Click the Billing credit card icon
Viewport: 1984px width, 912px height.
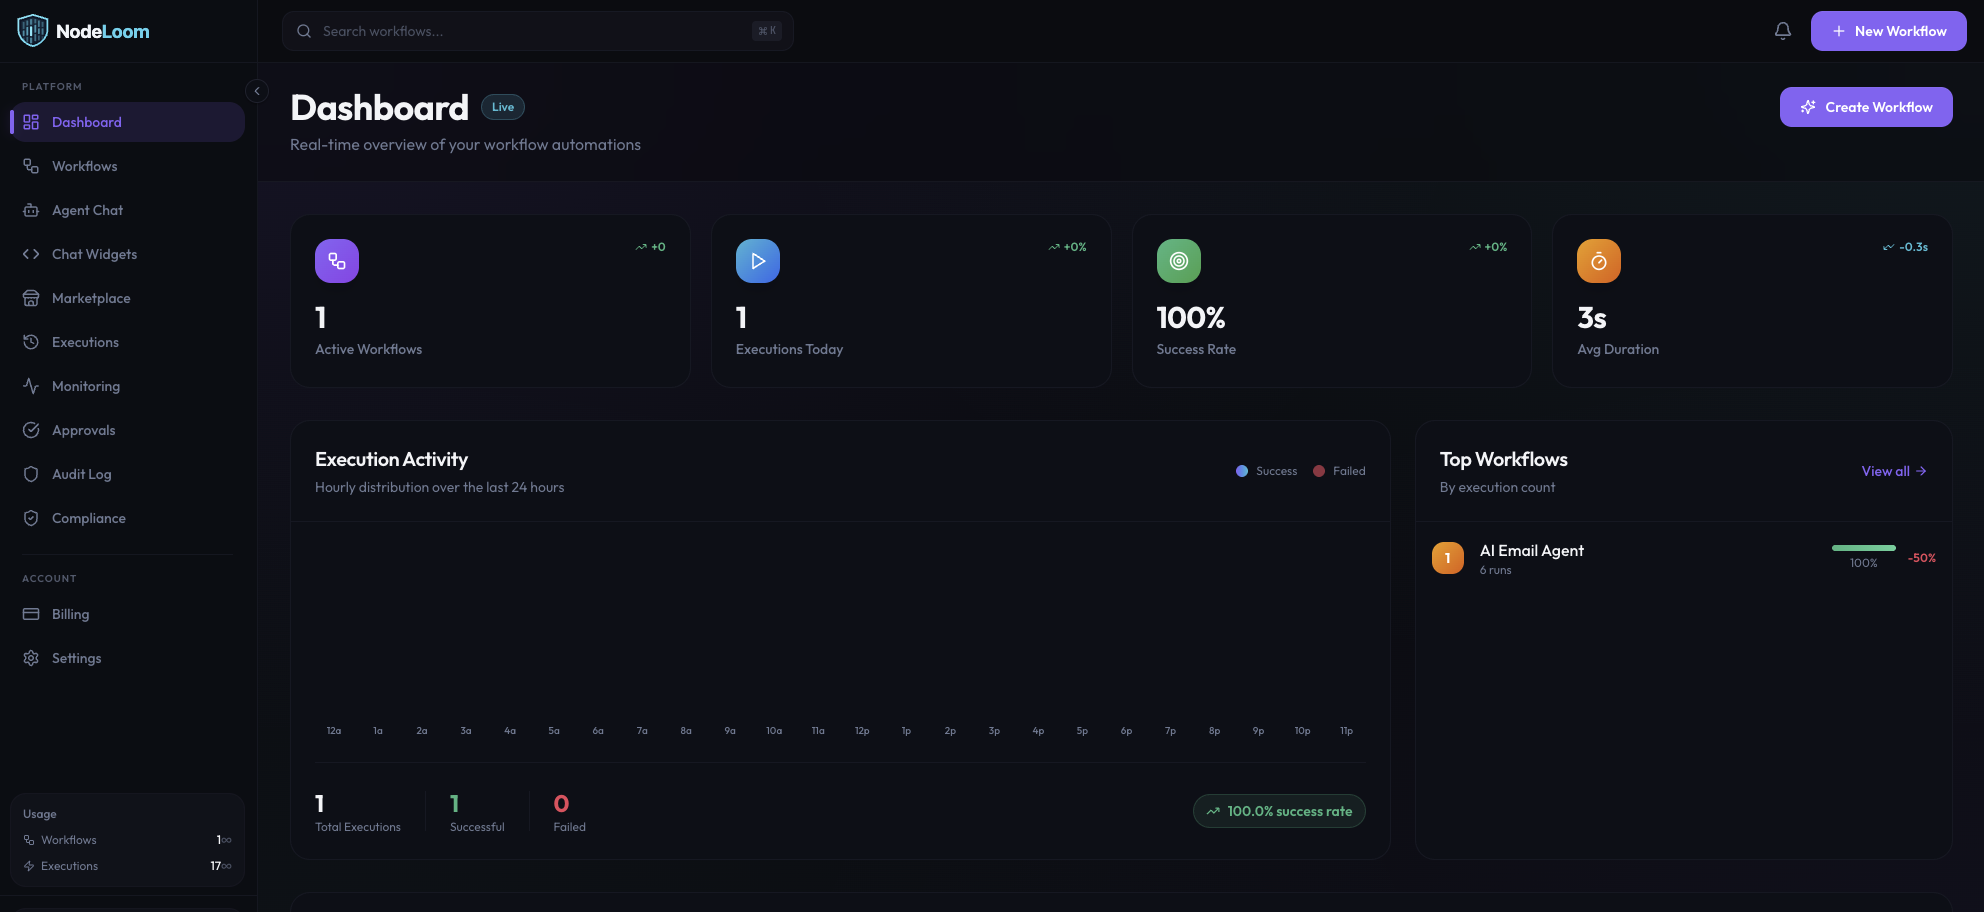[31, 614]
